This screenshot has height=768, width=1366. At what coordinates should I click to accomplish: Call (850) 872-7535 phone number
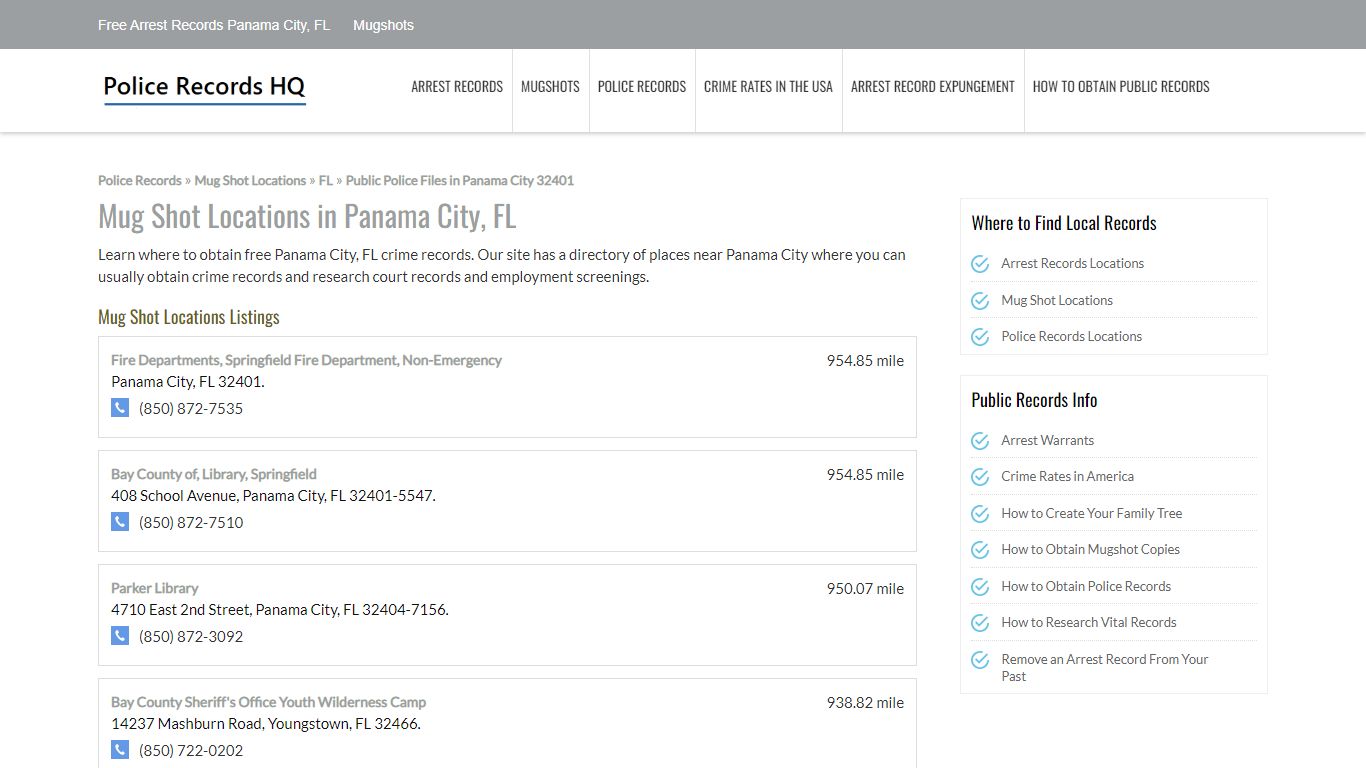tap(191, 408)
